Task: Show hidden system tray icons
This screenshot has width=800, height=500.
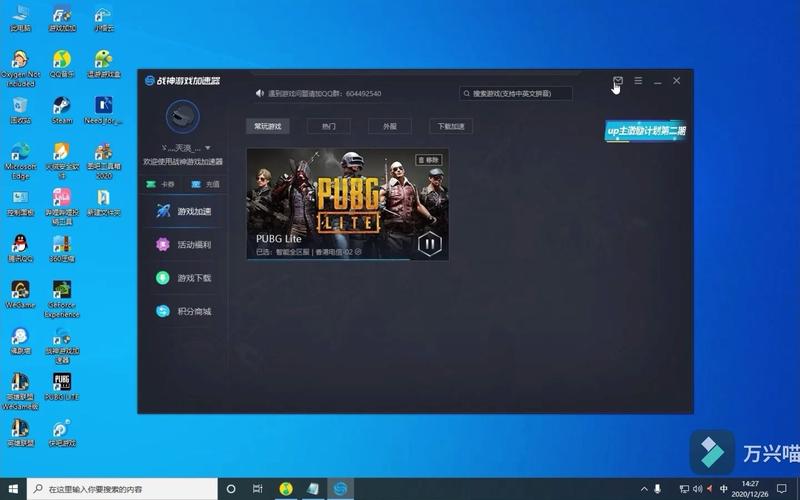Action: [644, 489]
